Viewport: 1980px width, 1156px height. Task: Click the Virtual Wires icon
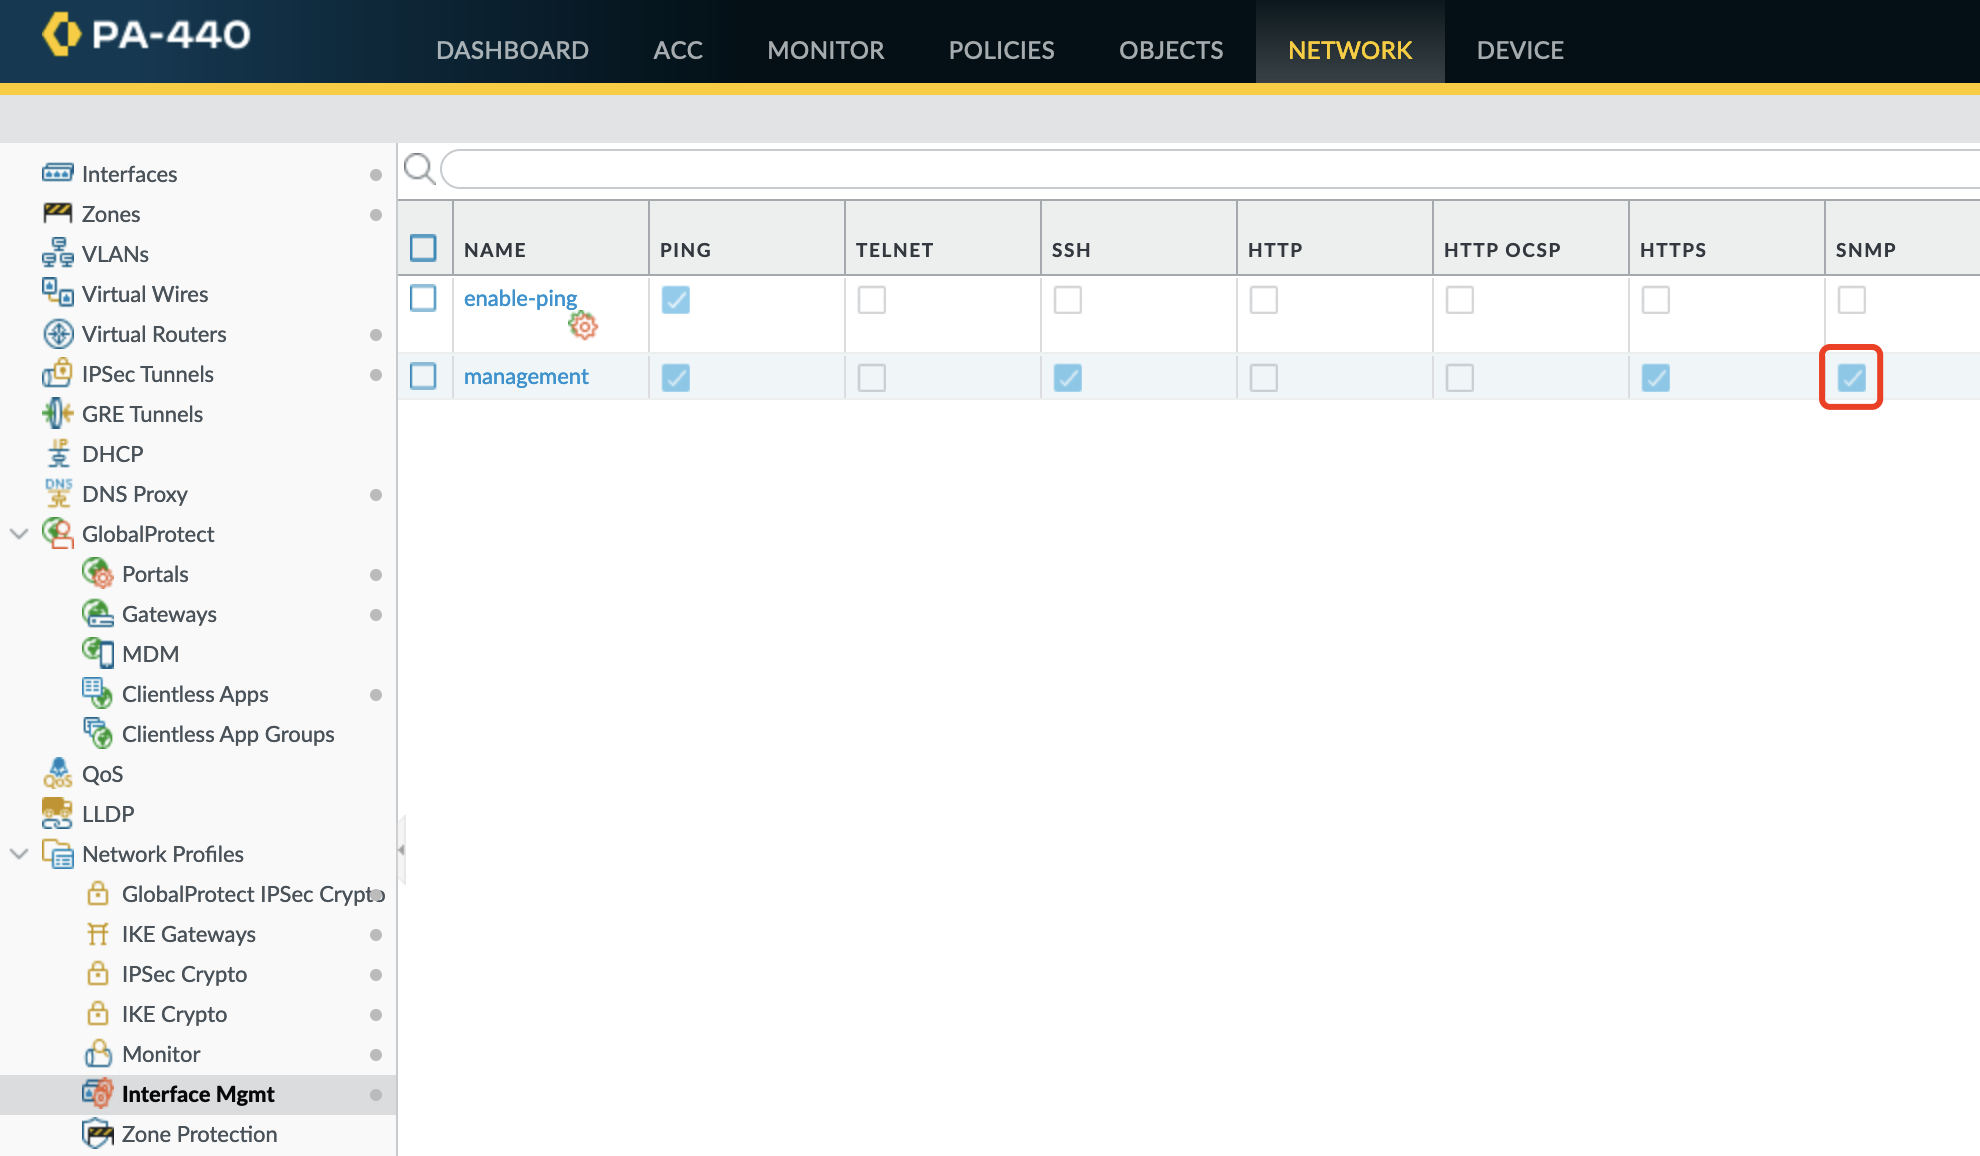click(x=58, y=293)
